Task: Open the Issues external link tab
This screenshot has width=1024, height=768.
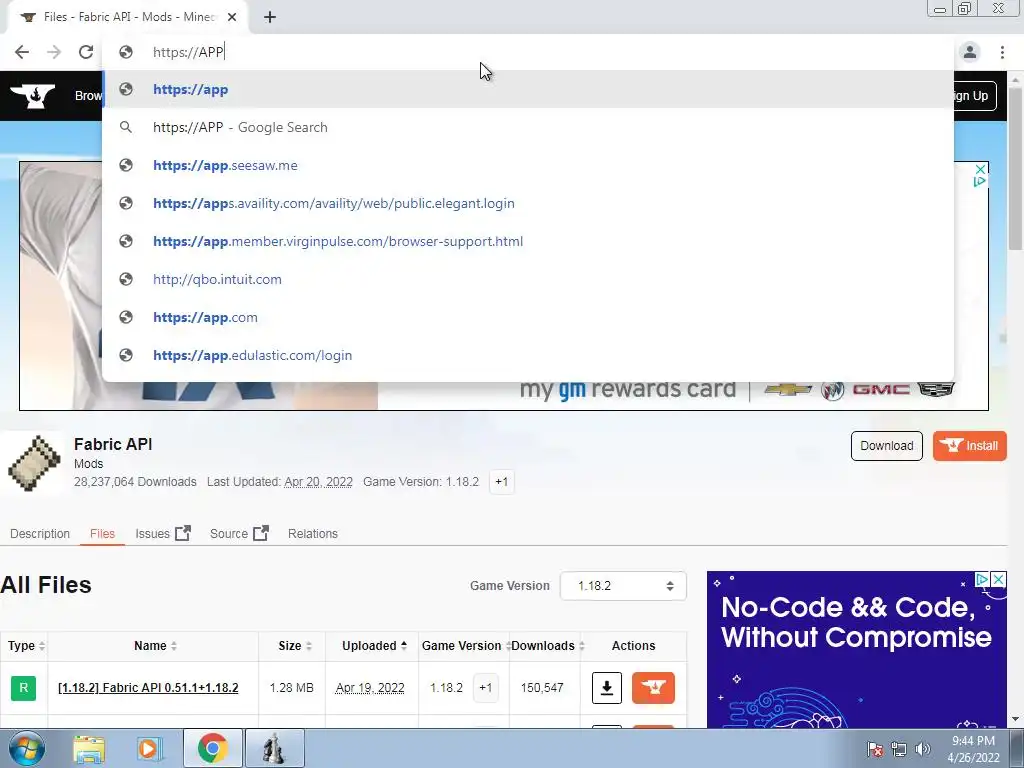Action: tap(163, 534)
